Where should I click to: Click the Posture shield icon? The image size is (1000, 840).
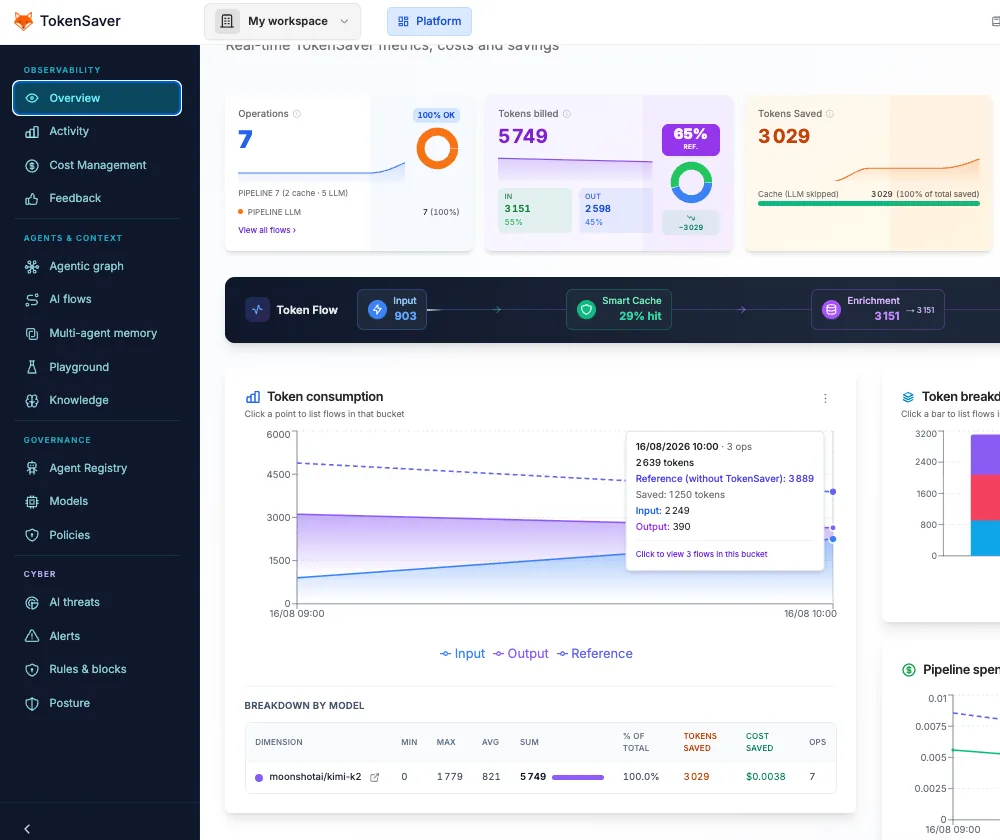tap(32, 704)
